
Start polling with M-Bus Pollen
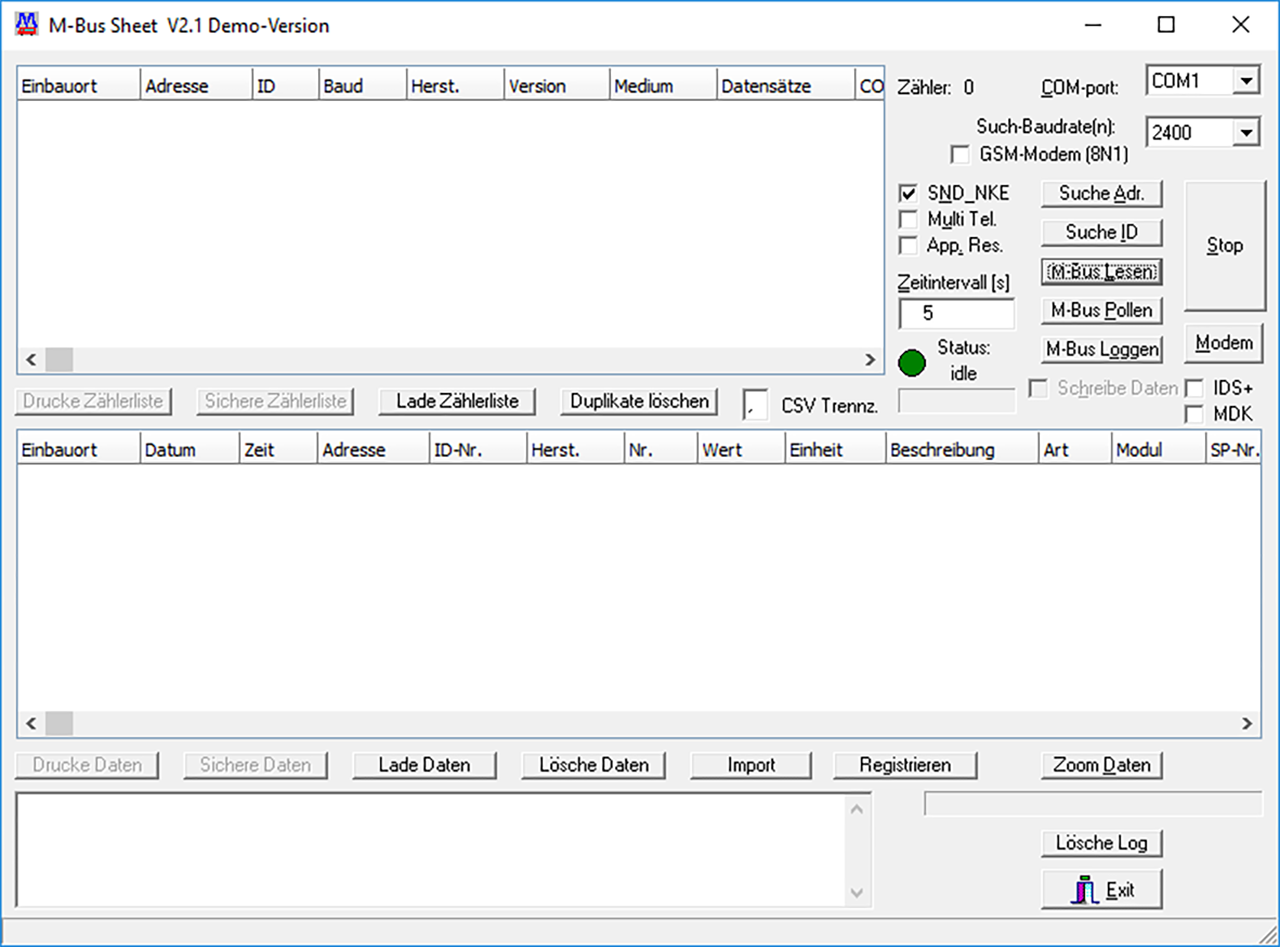coord(1101,310)
